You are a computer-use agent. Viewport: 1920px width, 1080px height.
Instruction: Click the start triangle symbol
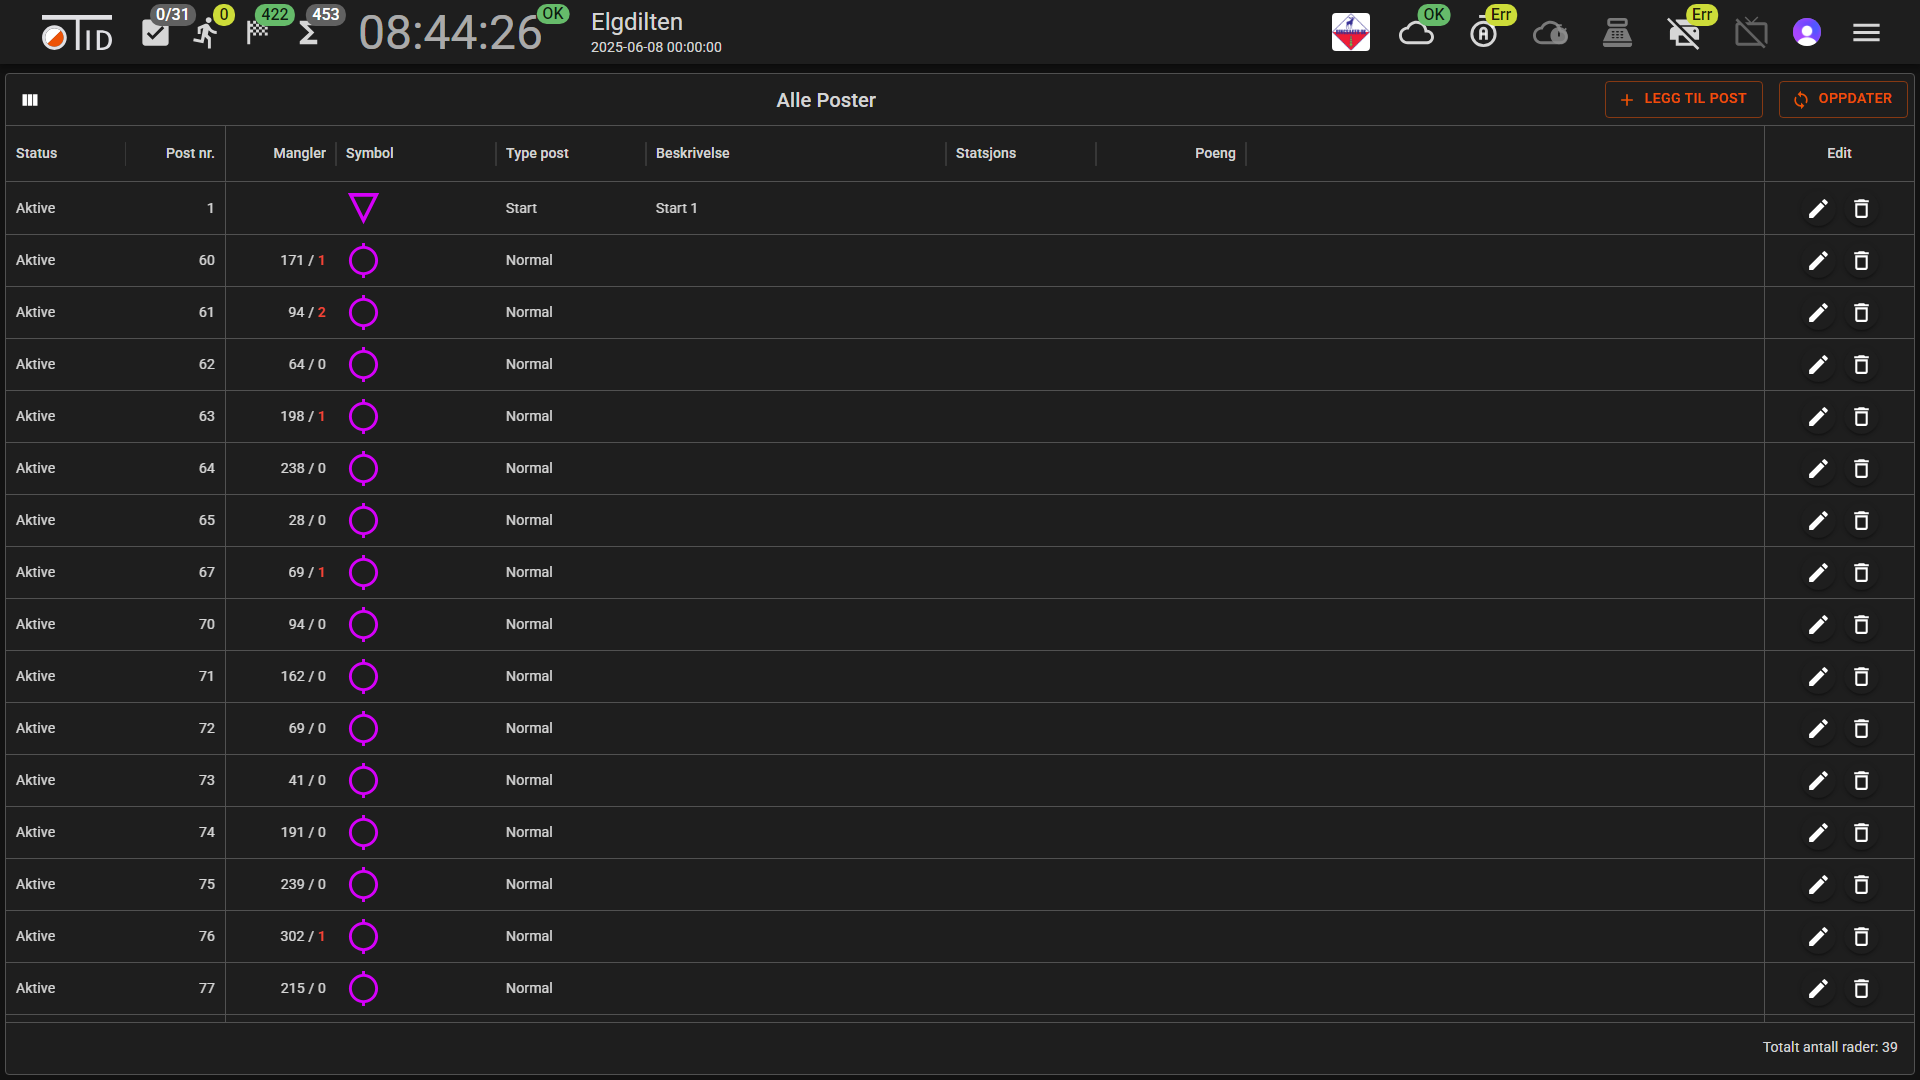pyautogui.click(x=363, y=208)
